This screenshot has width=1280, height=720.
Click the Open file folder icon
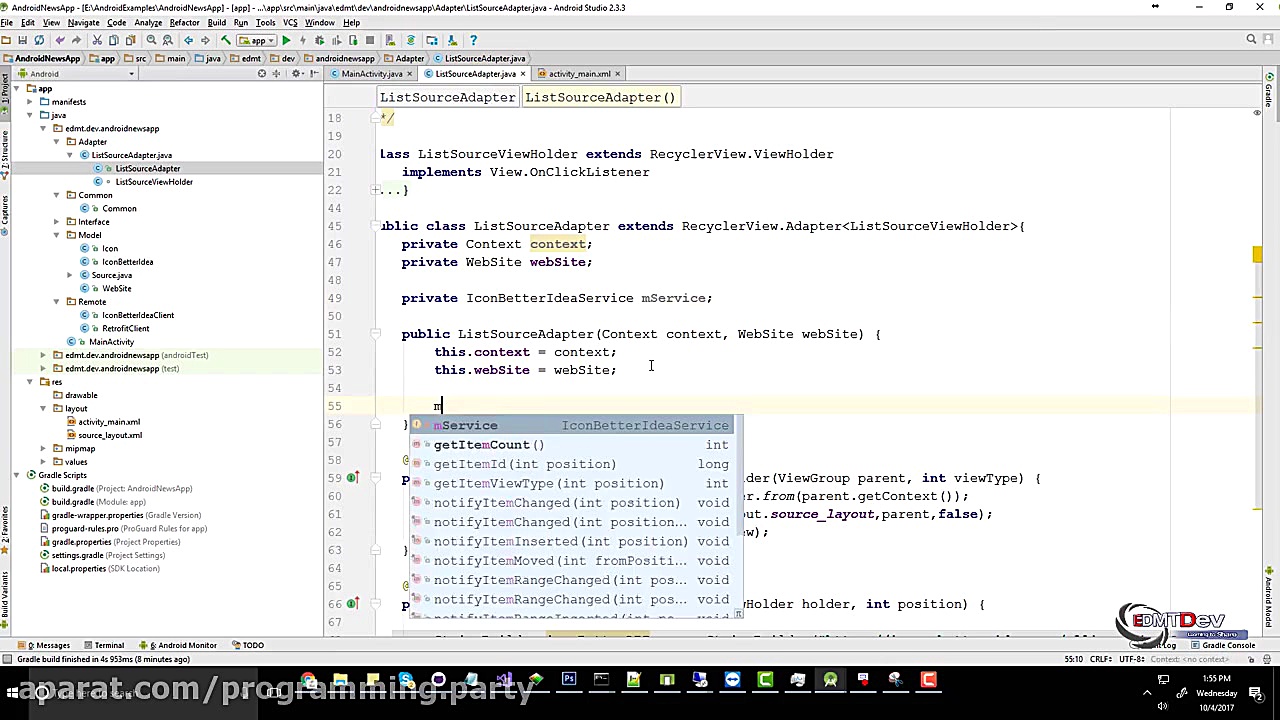[6, 40]
